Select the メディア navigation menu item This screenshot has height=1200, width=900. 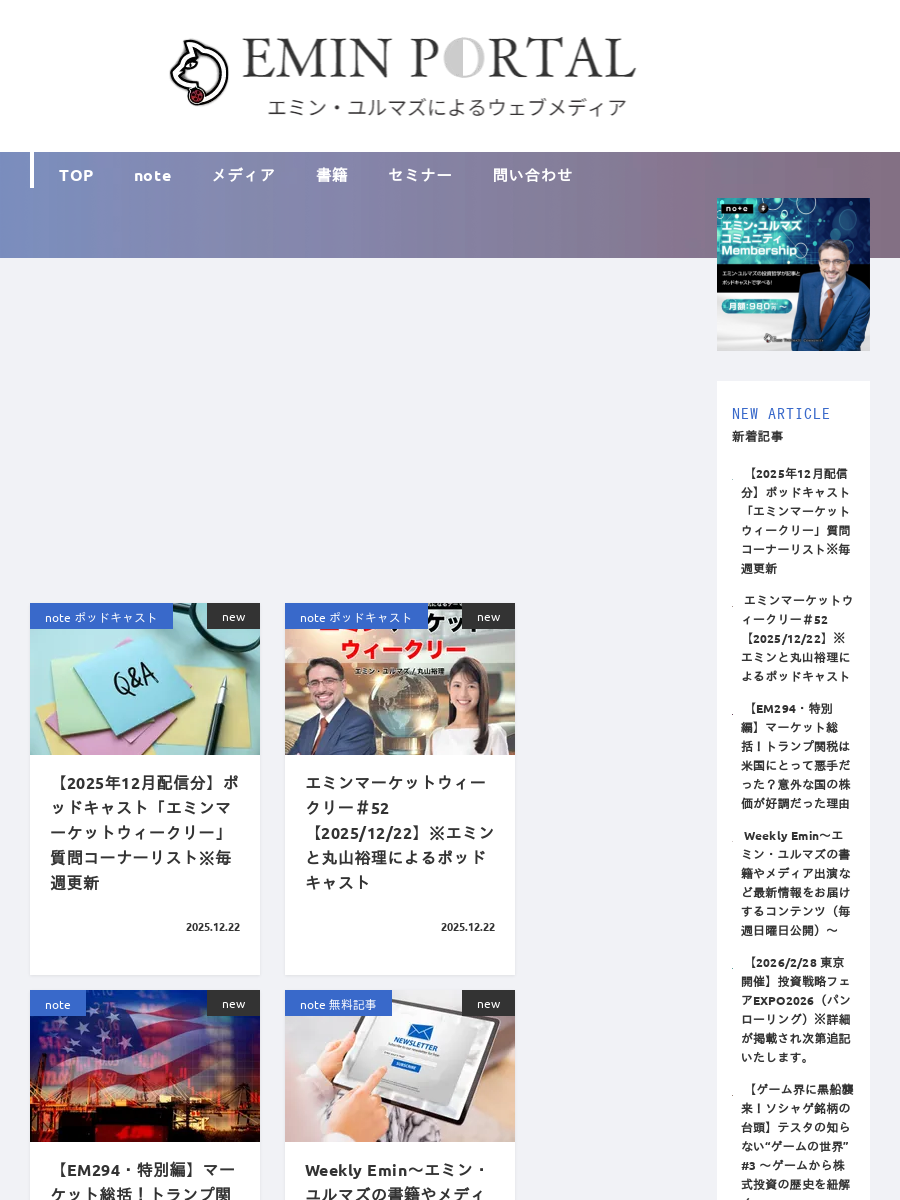[243, 174]
